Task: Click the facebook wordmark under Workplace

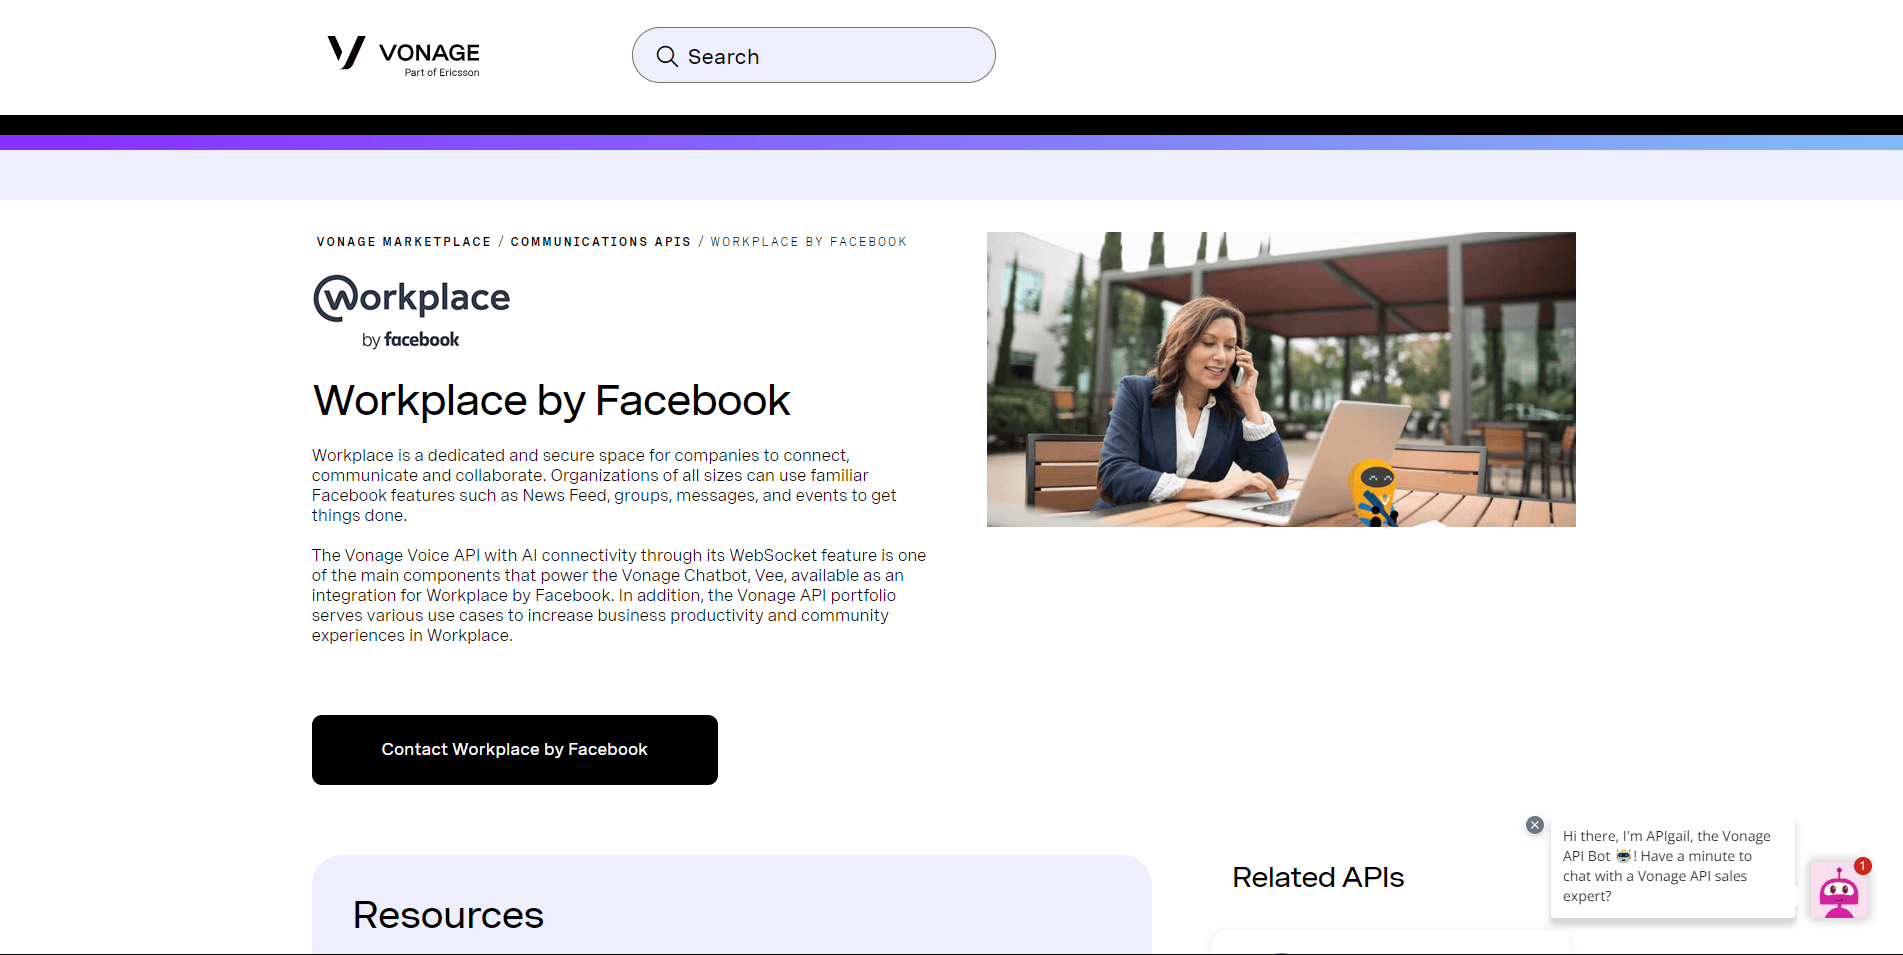Action: pos(421,339)
